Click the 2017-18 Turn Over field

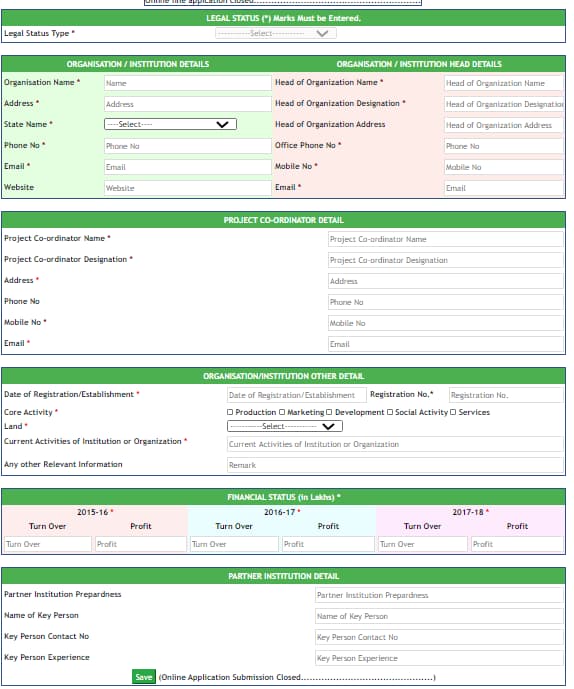[423, 544]
